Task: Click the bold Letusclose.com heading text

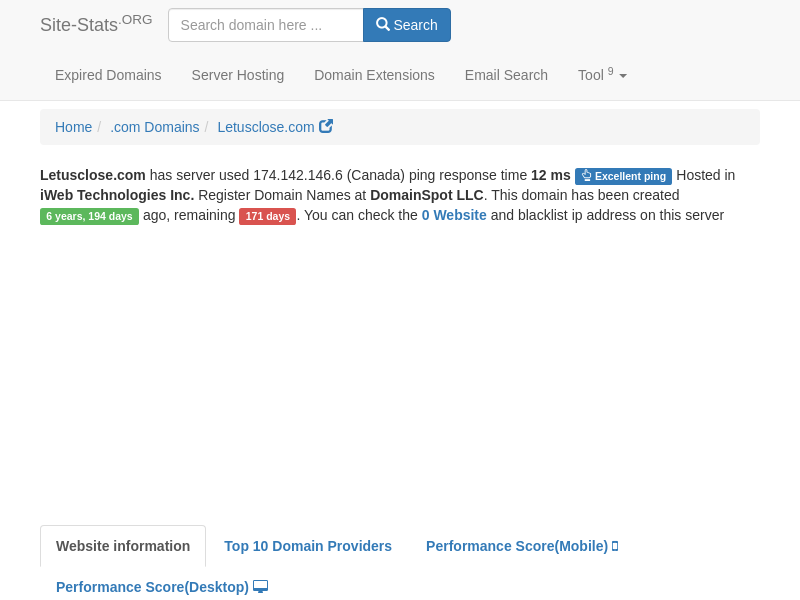Action: [93, 175]
